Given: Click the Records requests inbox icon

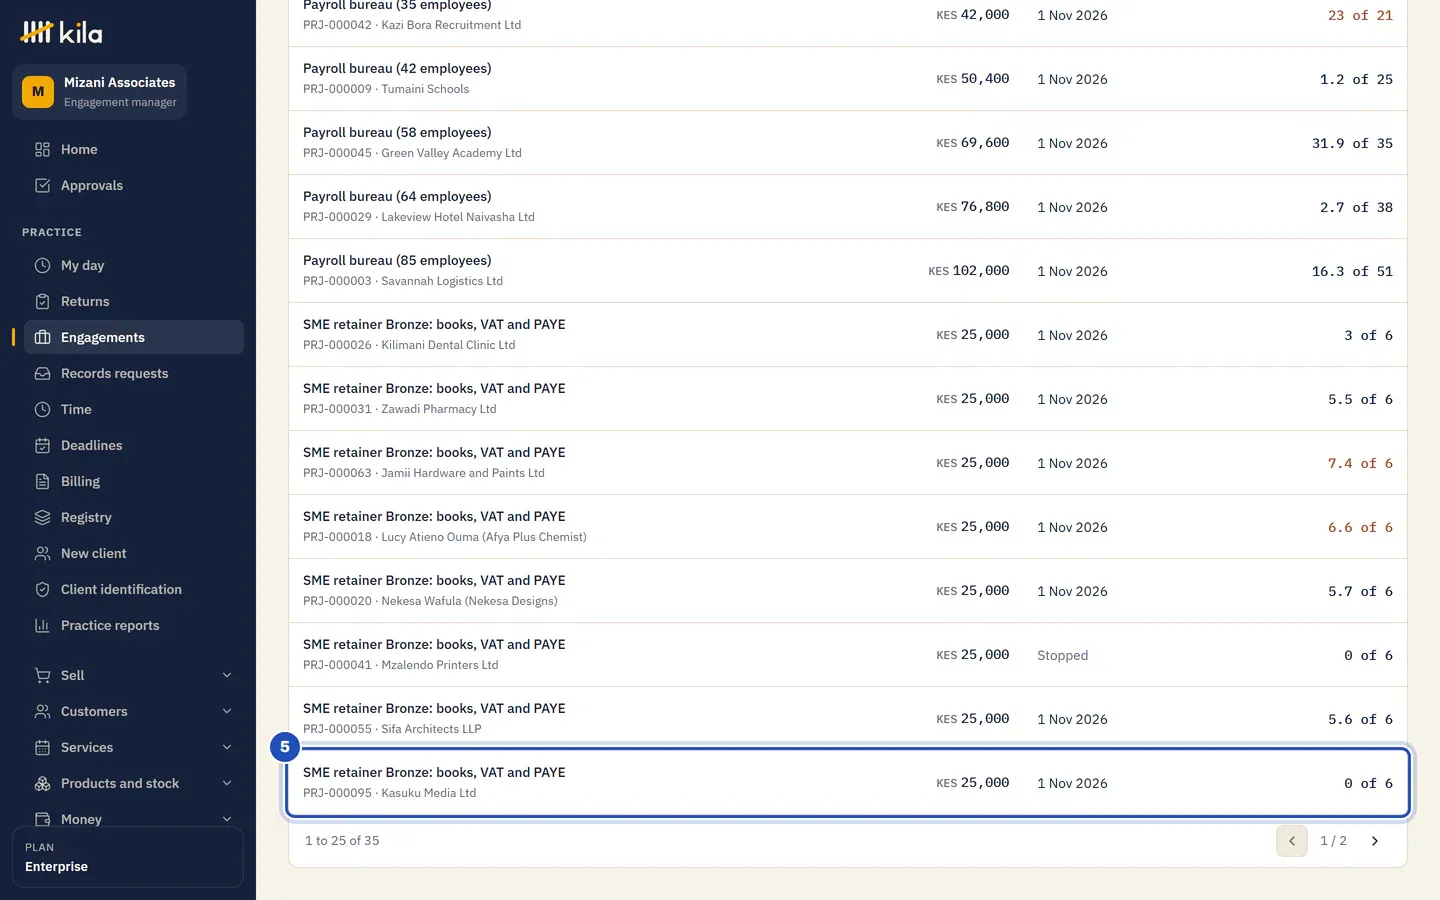Looking at the screenshot, I should pos(42,374).
